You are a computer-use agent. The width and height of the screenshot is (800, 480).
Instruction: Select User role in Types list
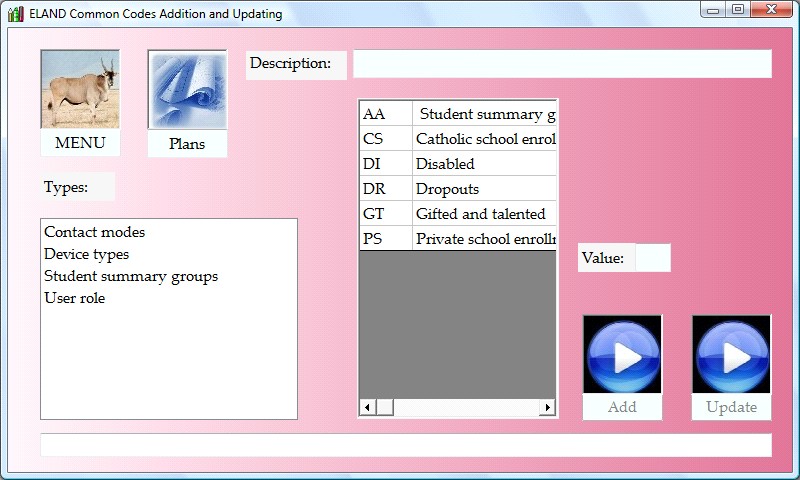tap(74, 298)
